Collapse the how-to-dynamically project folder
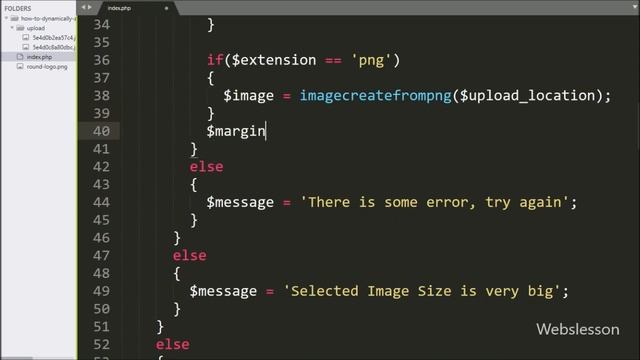 click(6, 18)
